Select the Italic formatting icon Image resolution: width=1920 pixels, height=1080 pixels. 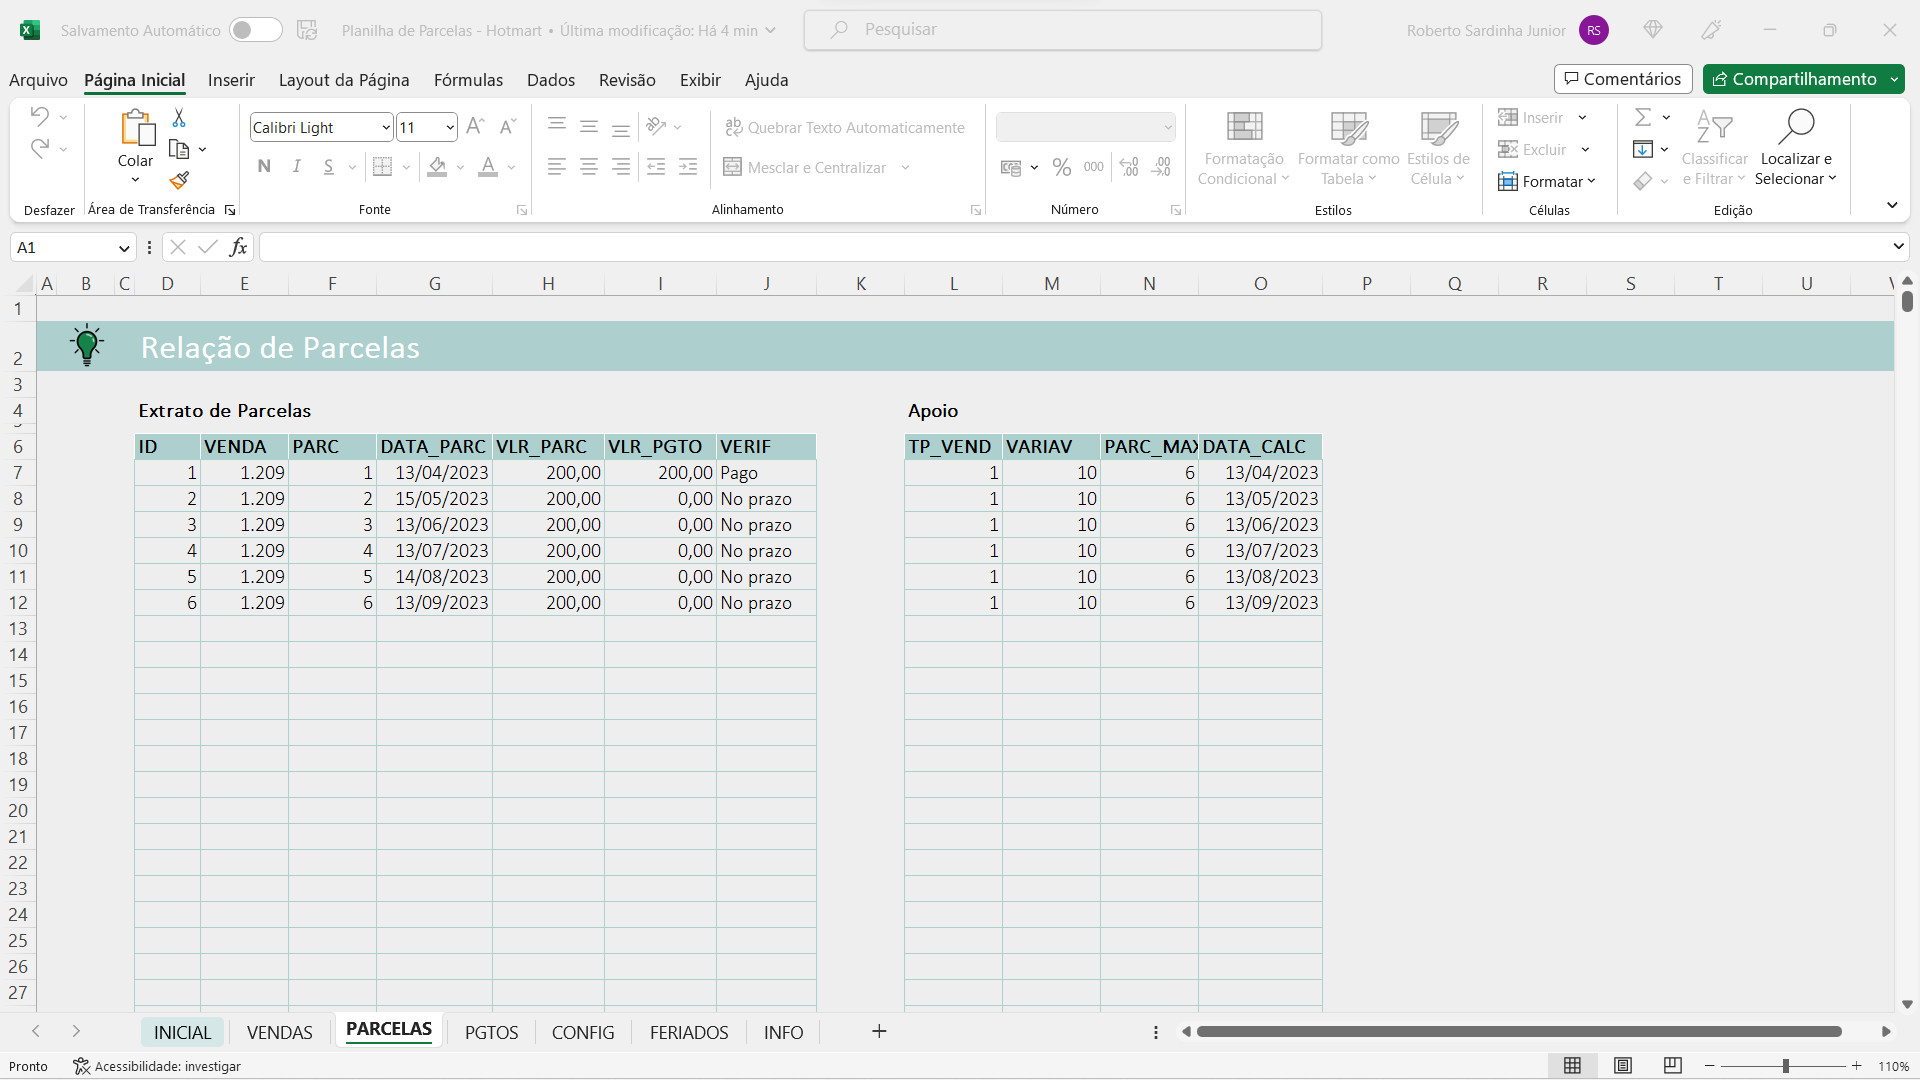pos(296,167)
